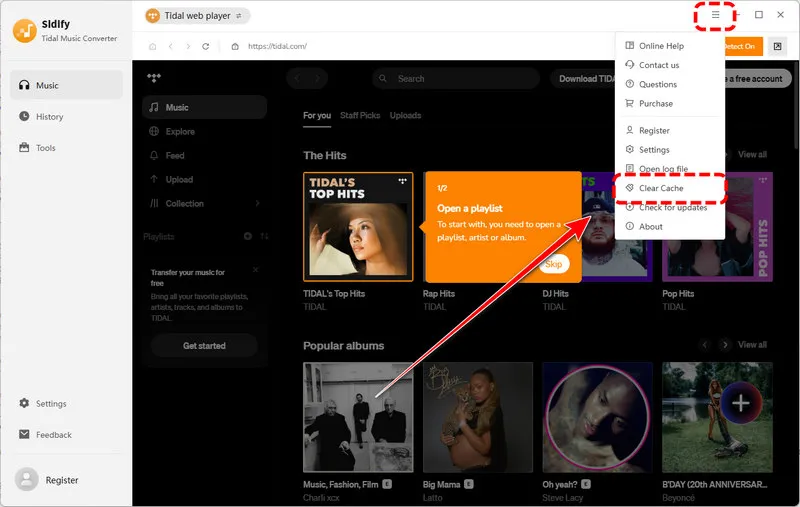Click the tidal.com address field
The image size is (800, 507).
point(277,46)
